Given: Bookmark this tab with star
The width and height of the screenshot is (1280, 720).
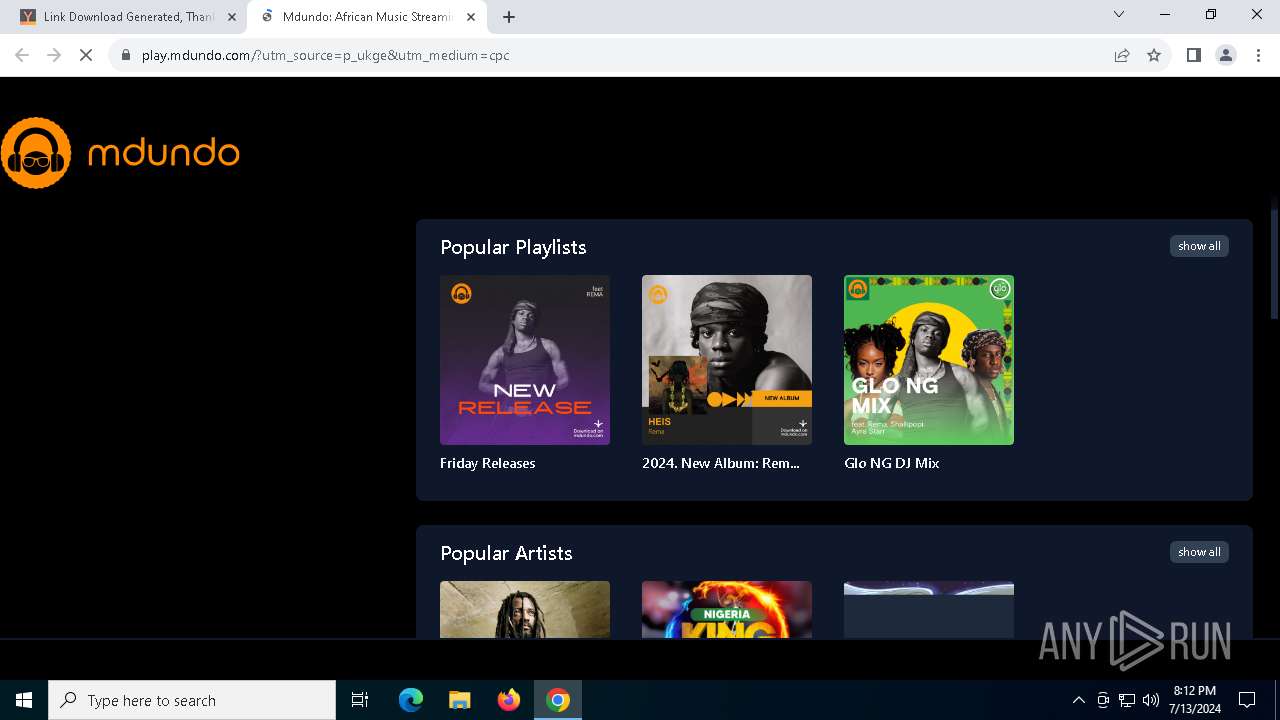Looking at the screenshot, I should 1154,55.
